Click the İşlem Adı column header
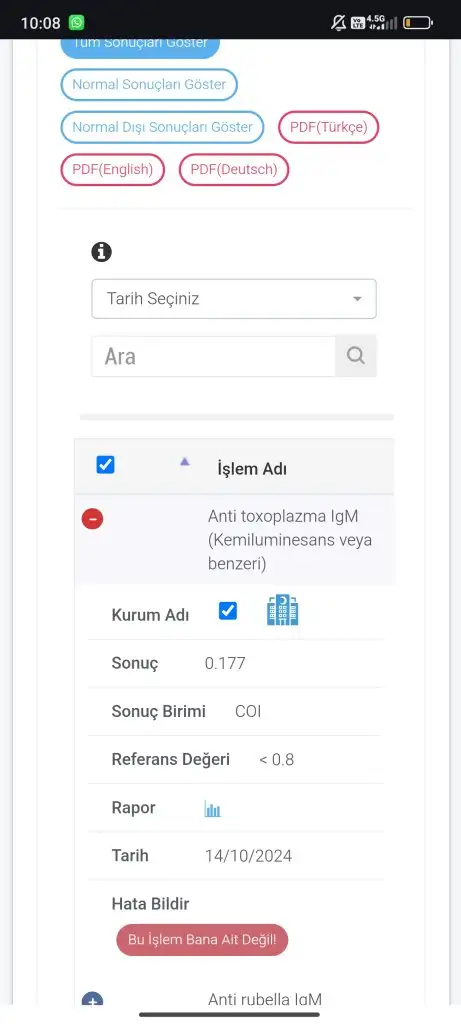The height and width of the screenshot is (1024, 461). [252, 469]
